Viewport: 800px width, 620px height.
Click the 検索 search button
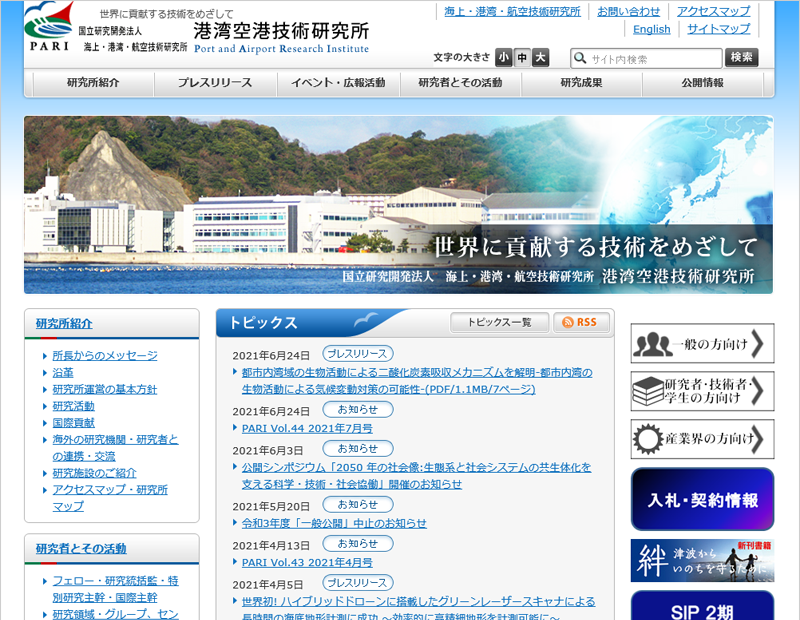pos(742,58)
